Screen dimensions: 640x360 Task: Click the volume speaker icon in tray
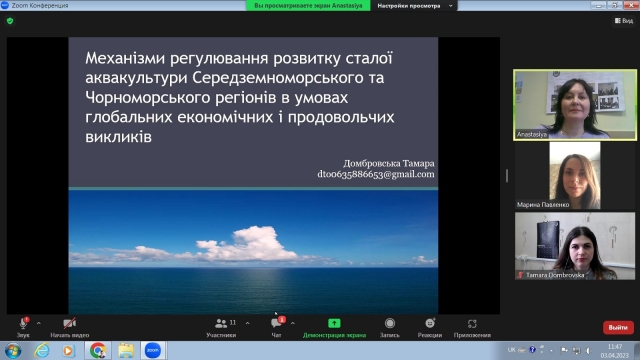[588, 350]
